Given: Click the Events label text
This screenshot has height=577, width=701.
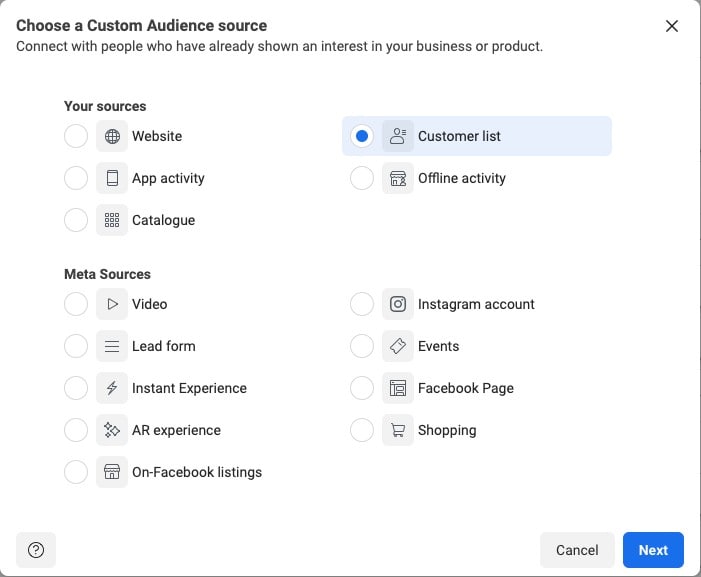Looking at the screenshot, I should (439, 346).
